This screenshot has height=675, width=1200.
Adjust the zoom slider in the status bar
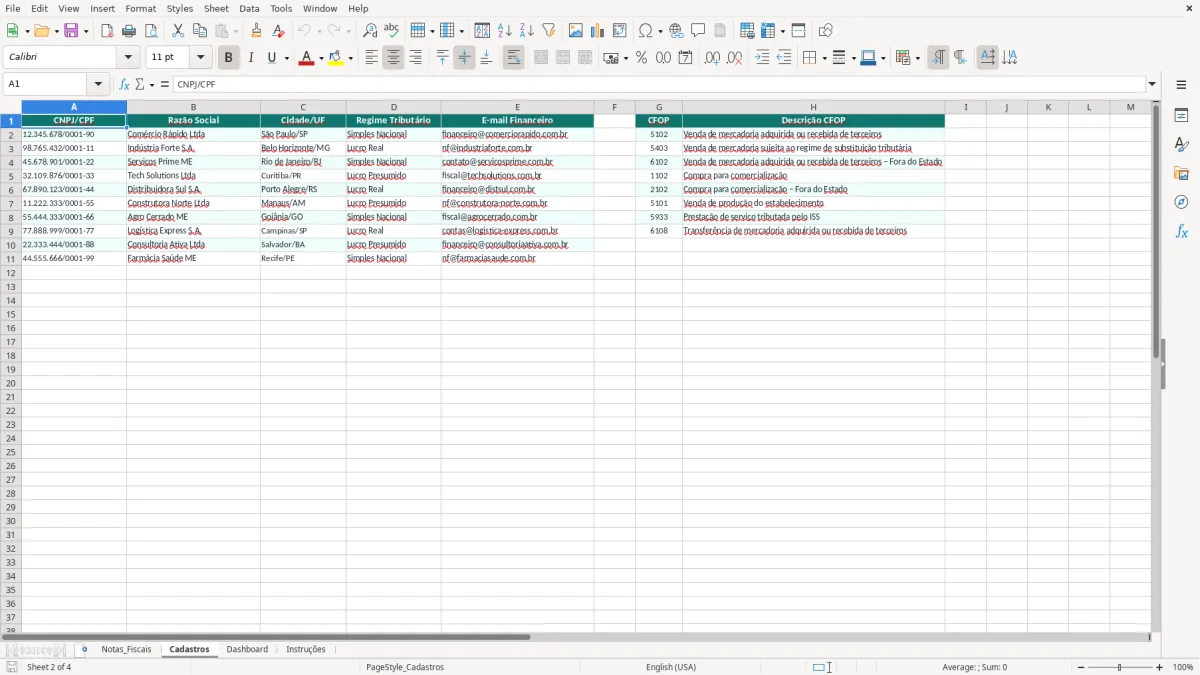click(x=1118, y=667)
